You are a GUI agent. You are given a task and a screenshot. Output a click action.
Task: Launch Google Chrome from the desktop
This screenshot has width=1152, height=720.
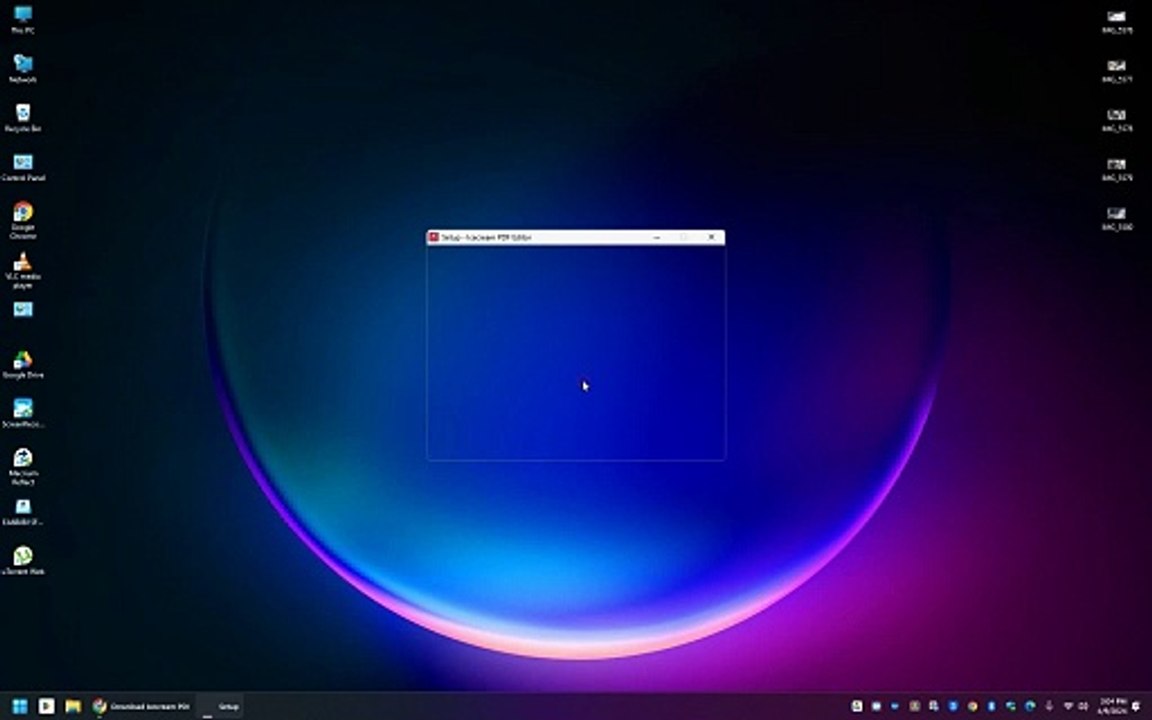click(x=23, y=220)
